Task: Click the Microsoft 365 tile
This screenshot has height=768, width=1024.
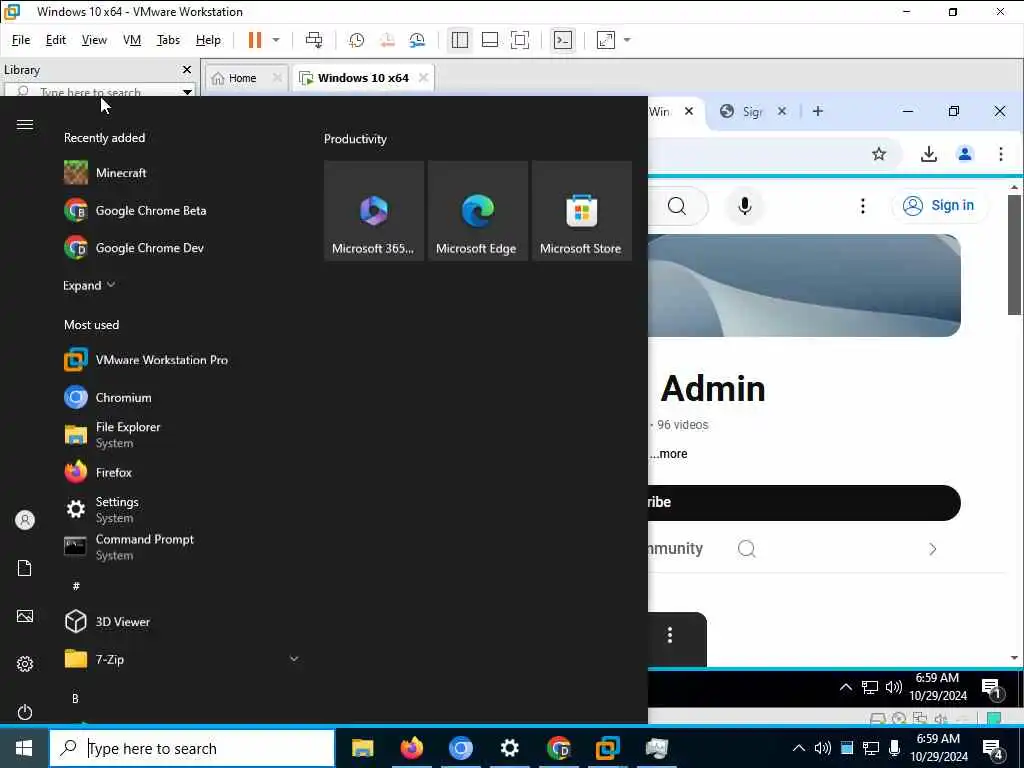Action: [374, 211]
